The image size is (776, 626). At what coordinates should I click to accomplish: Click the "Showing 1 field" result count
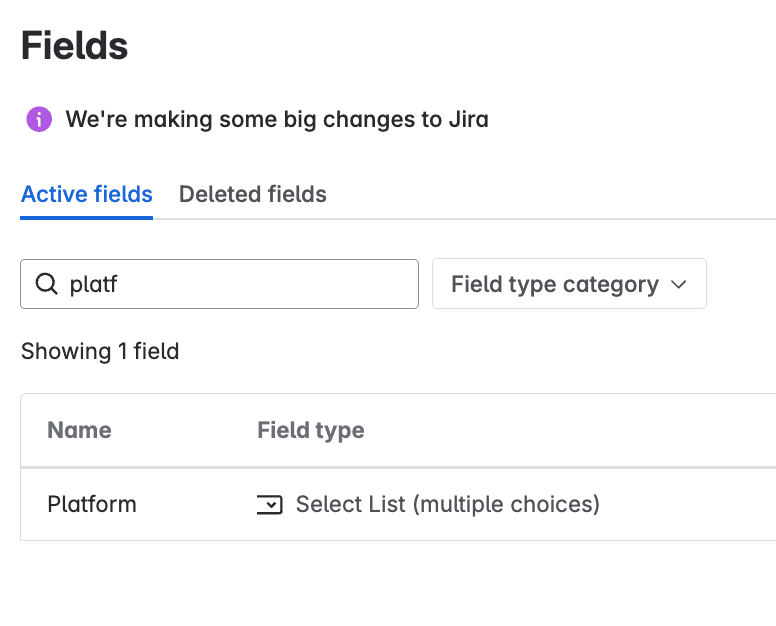100,351
